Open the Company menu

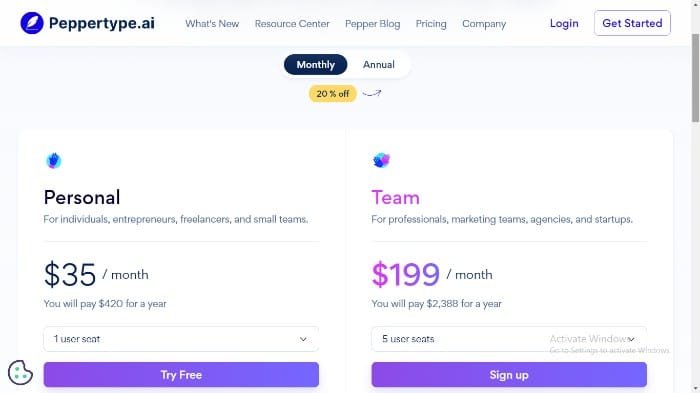484,24
